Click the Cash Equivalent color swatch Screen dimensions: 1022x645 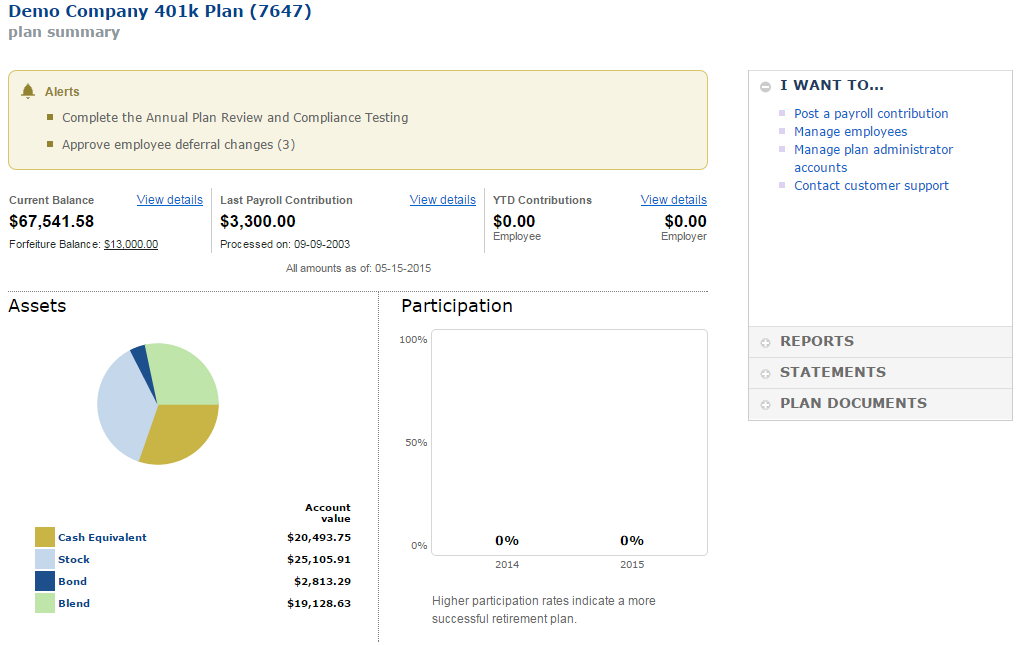[45, 538]
